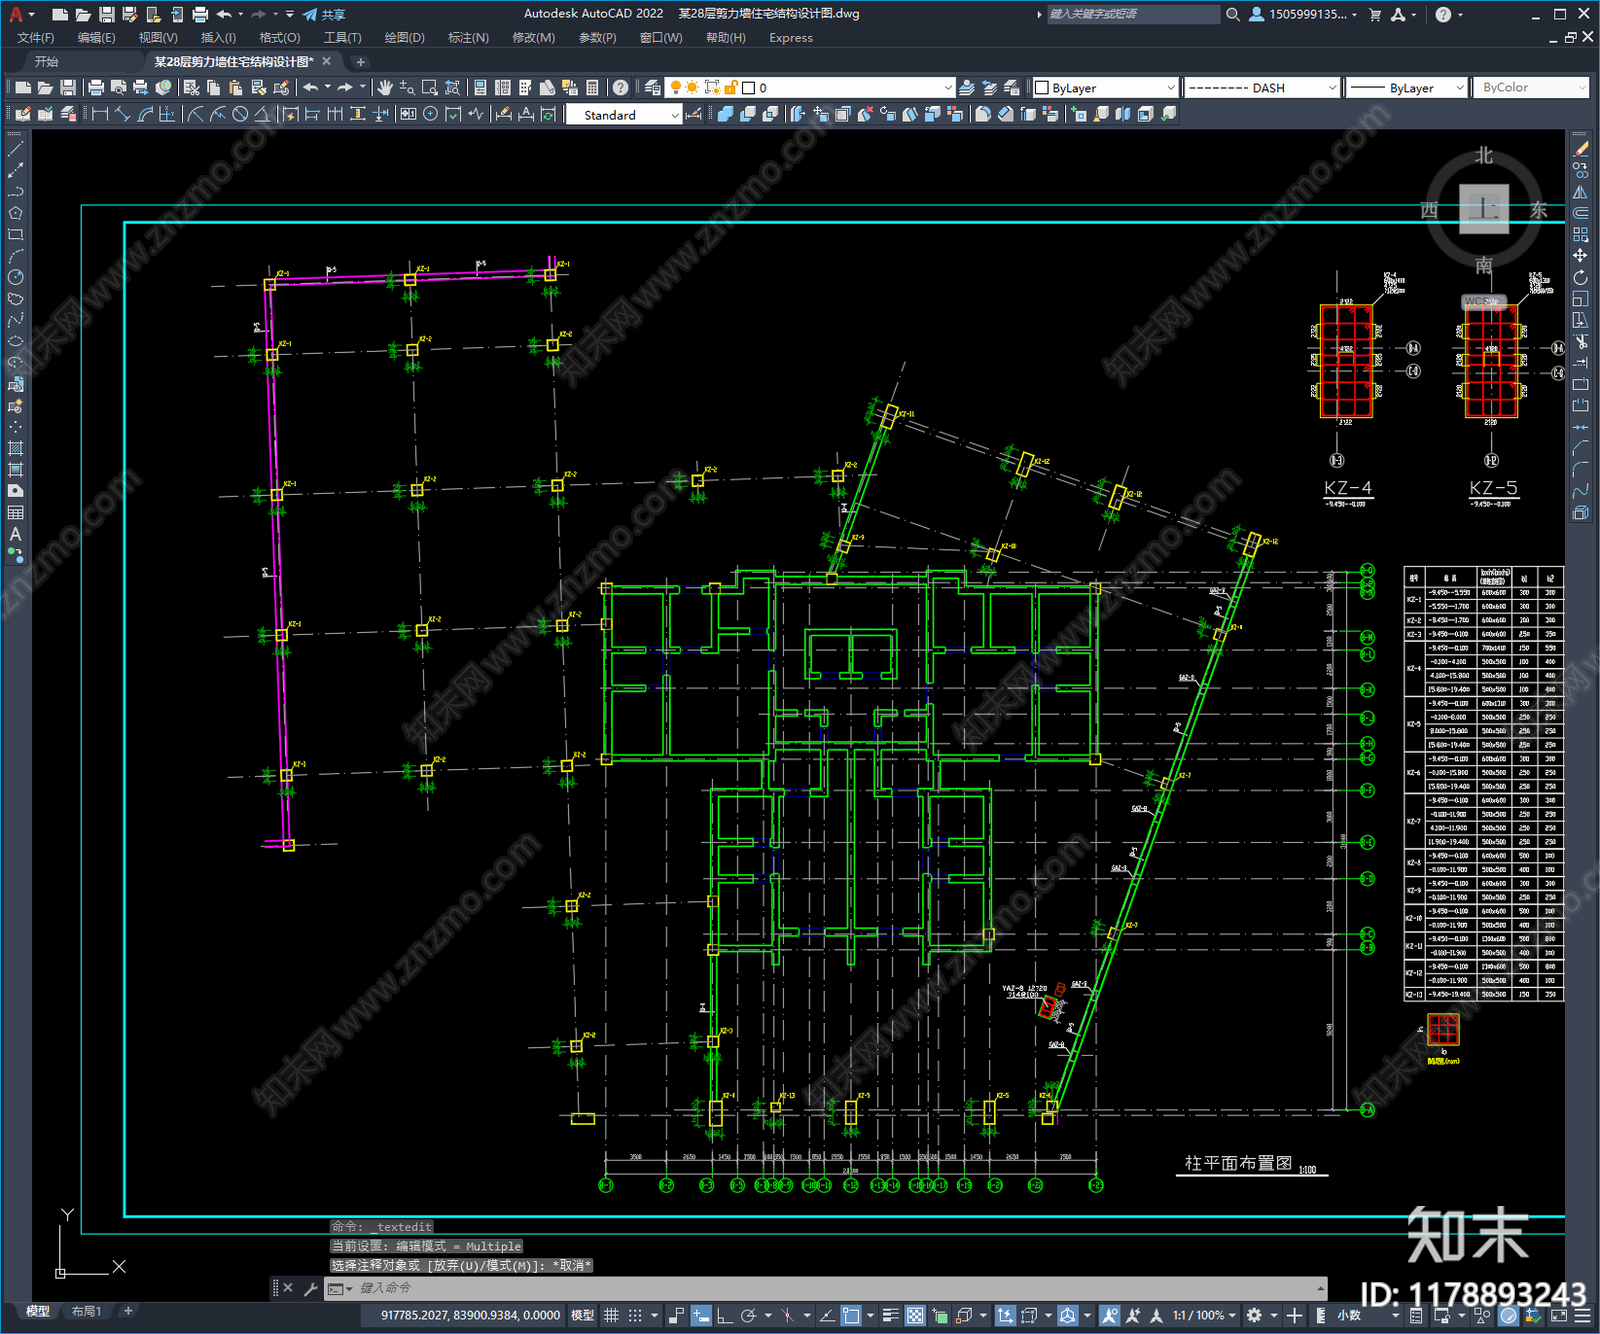Open the Workspace Switching gear icon
Image resolution: width=1600 pixels, height=1334 pixels.
pos(1254,1316)
